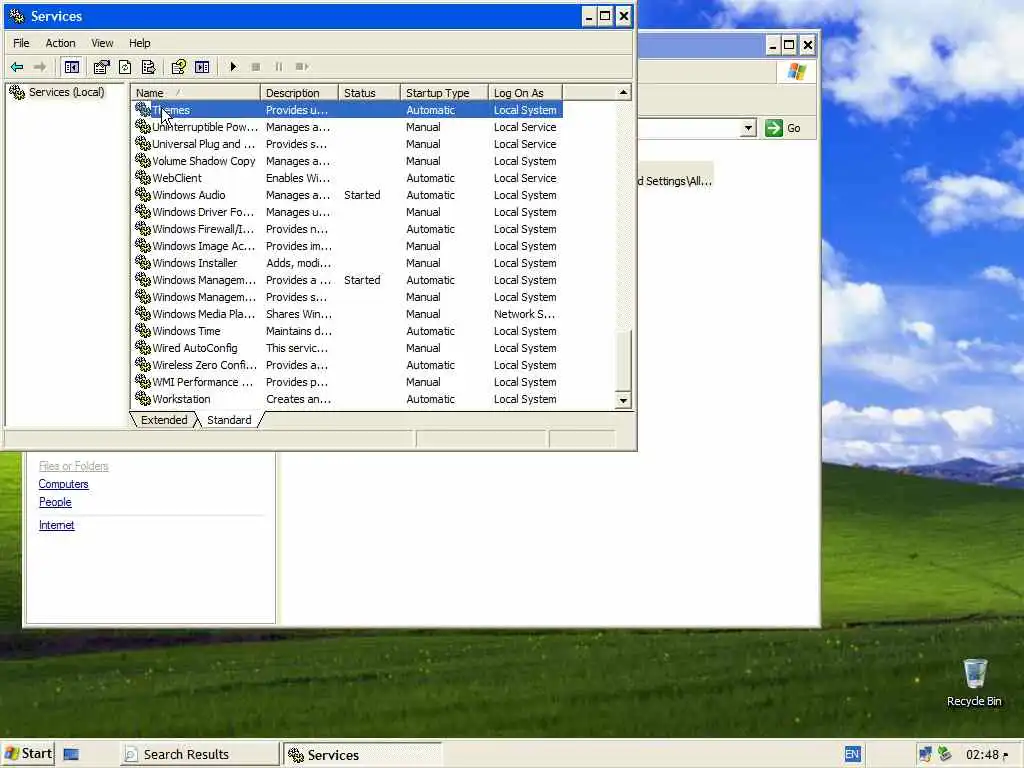
Task: Click Go button in Search Results window
Action: click(783, 128)
